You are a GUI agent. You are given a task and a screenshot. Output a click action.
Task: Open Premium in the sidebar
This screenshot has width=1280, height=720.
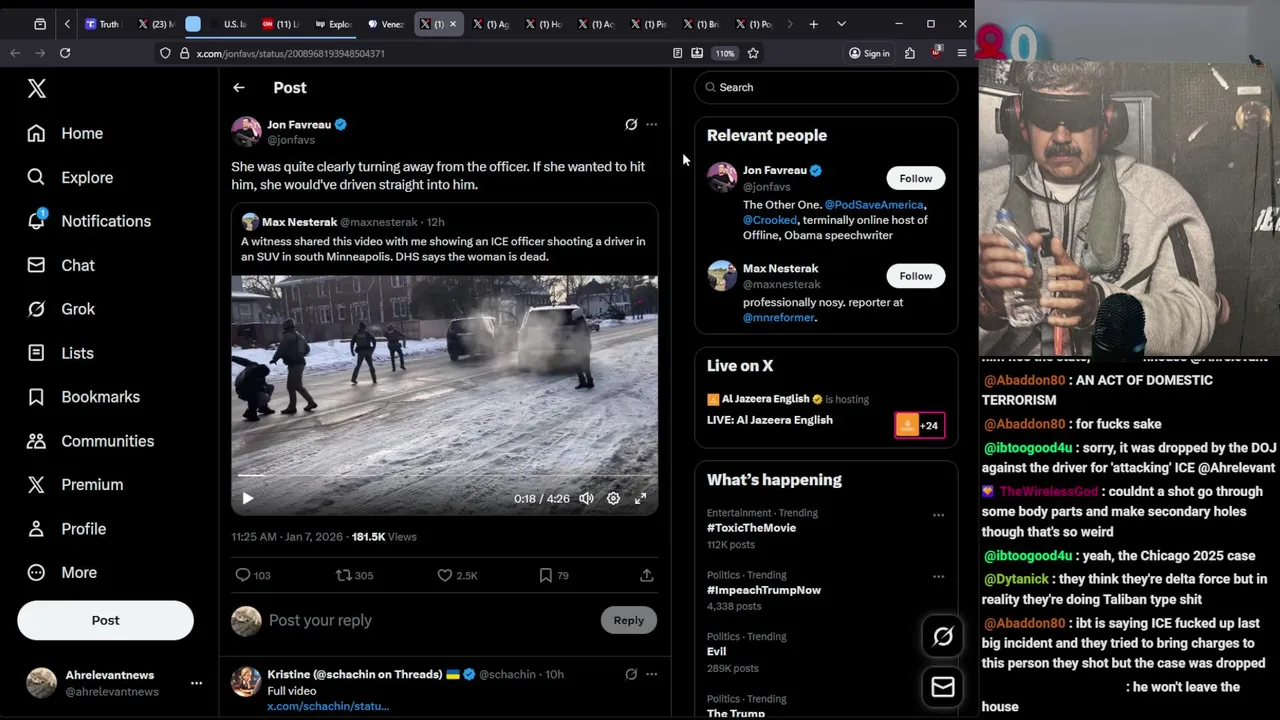pos(75,485)
